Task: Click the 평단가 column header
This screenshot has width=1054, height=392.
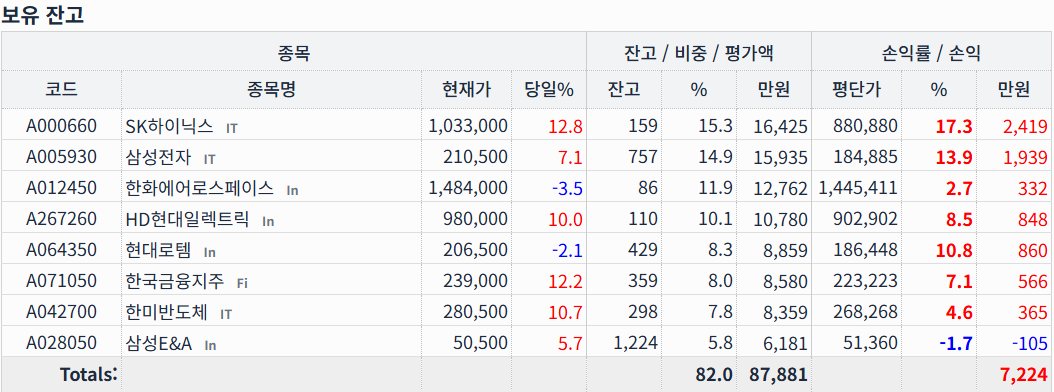Action: (856, 89)
